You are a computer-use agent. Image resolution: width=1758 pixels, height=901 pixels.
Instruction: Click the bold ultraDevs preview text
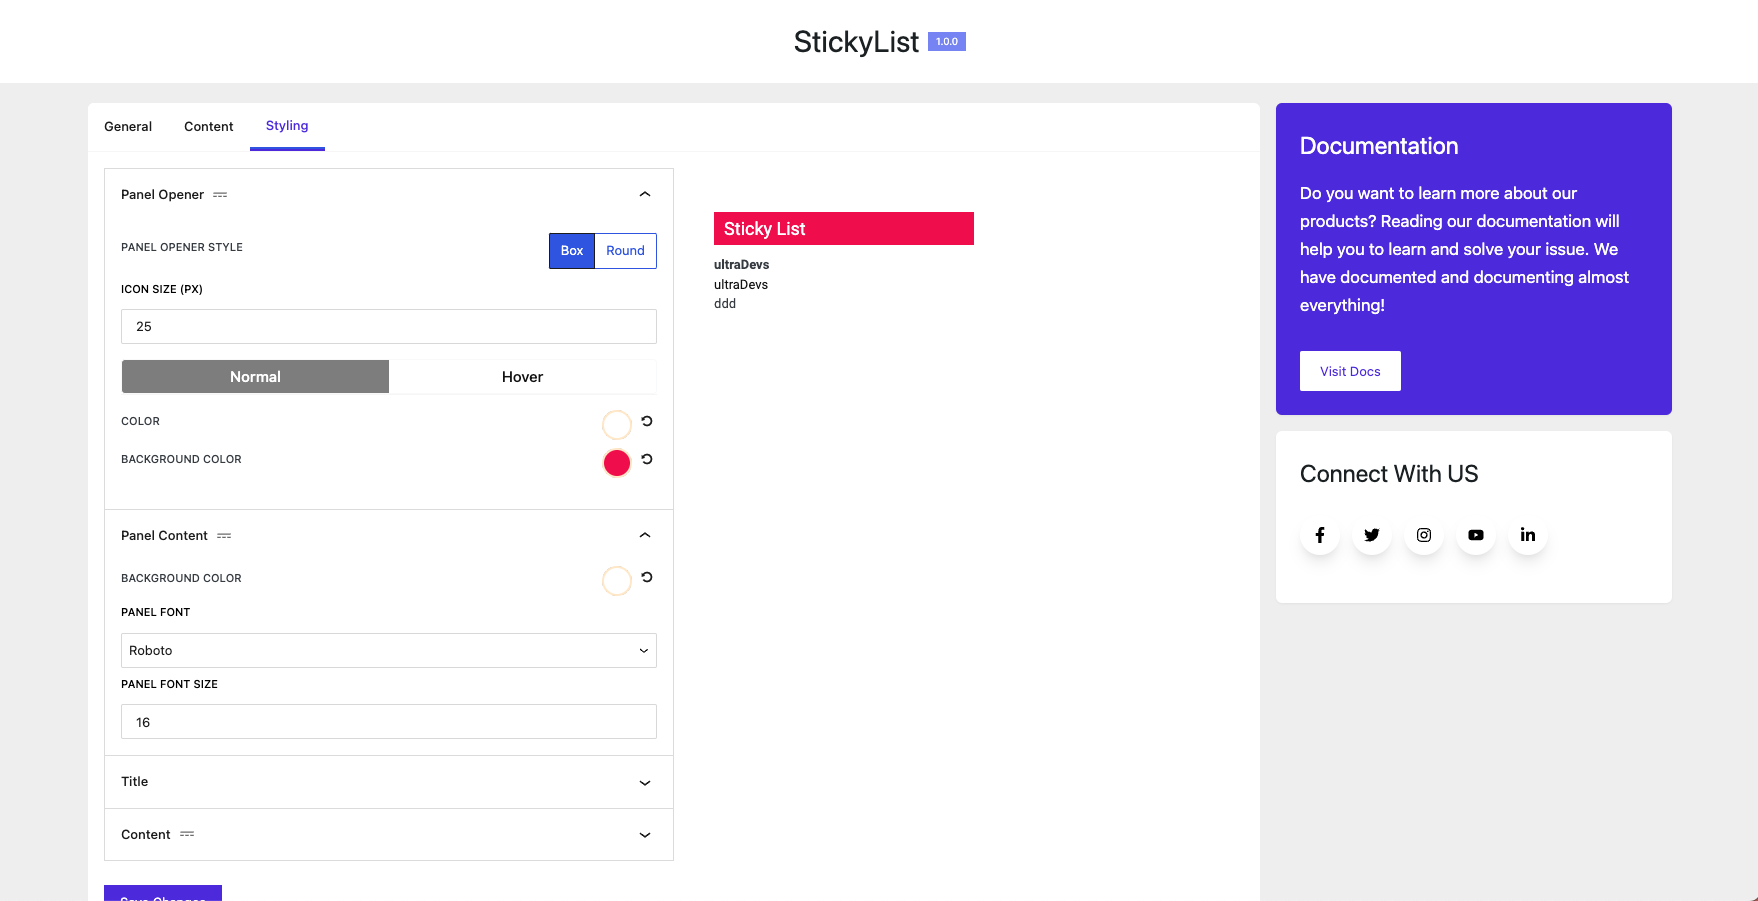(x=742, y=265)
